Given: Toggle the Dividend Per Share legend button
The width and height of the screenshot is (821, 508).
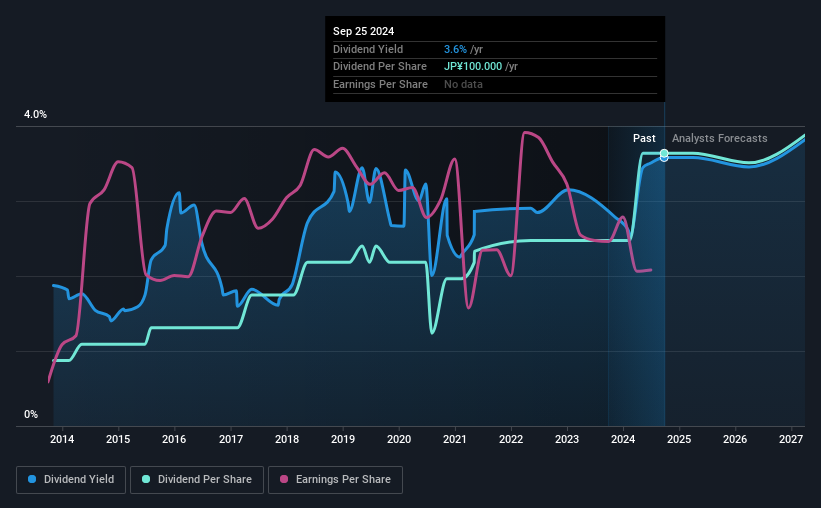Looking at the screenshot, I should [x=197, y=480].
